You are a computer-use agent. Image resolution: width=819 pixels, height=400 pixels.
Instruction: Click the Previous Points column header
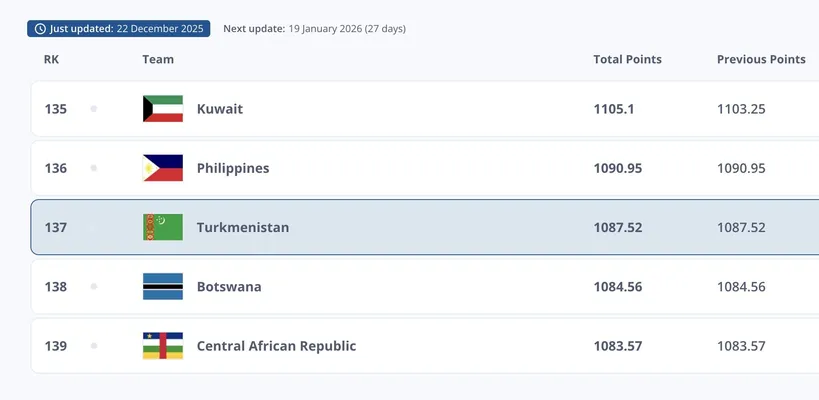click(761, 60)
